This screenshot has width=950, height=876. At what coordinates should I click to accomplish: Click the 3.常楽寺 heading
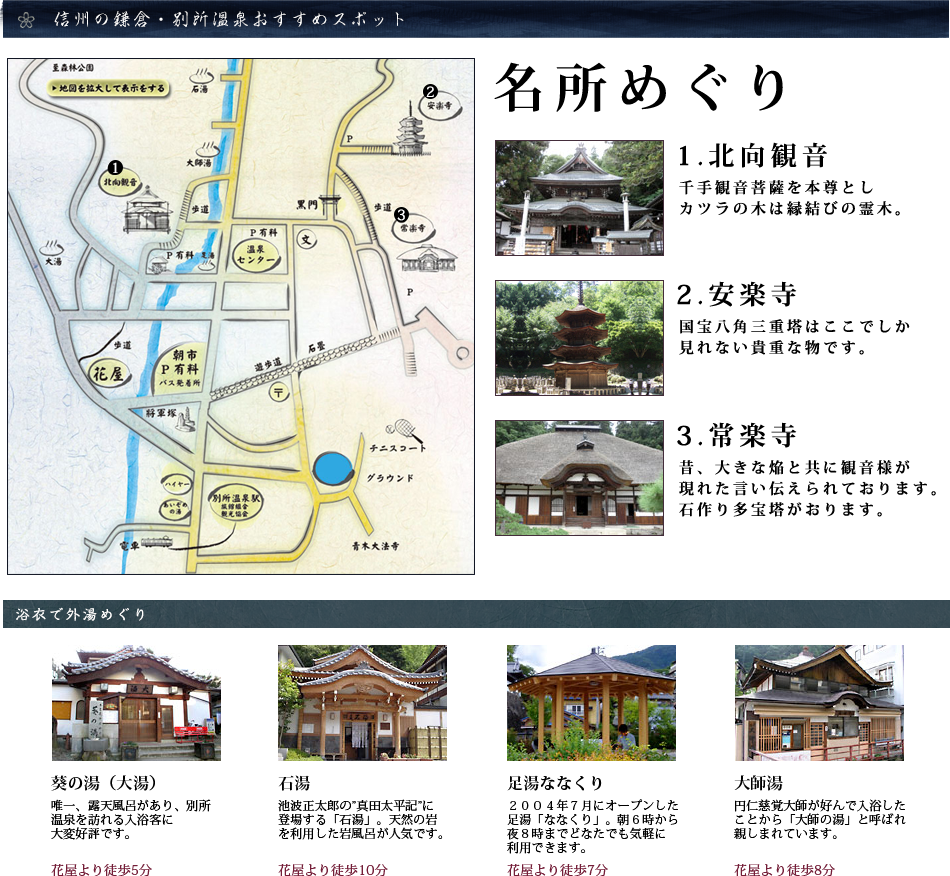tap(737, 435)
